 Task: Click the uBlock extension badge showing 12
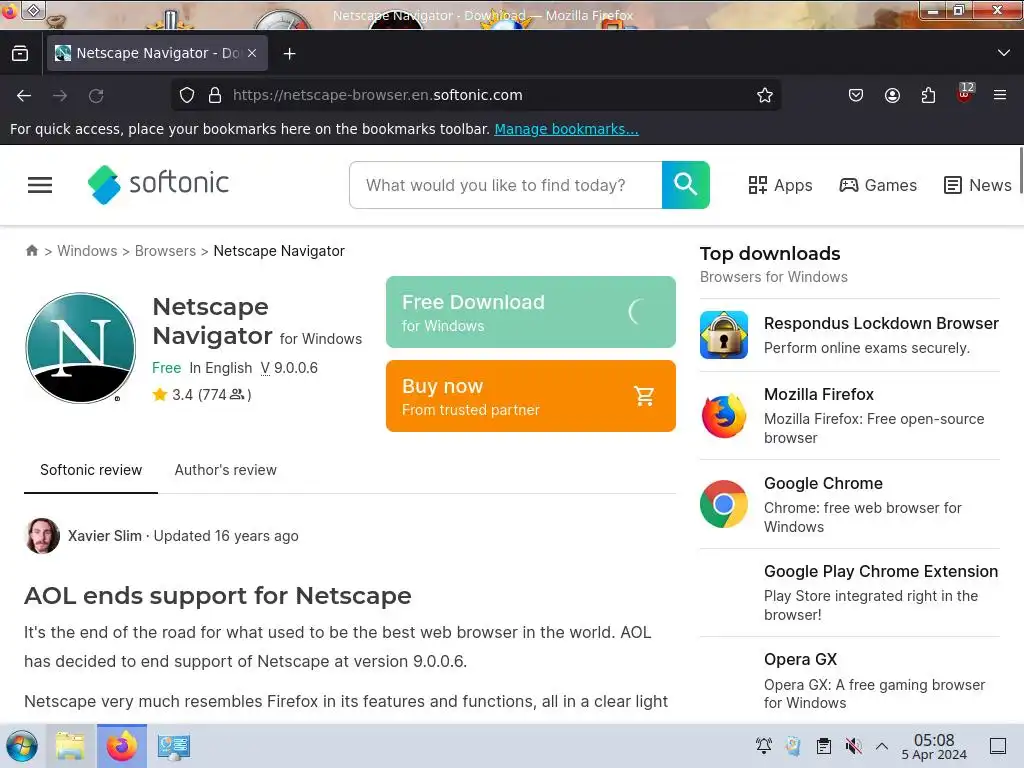[x=965, y=93]
